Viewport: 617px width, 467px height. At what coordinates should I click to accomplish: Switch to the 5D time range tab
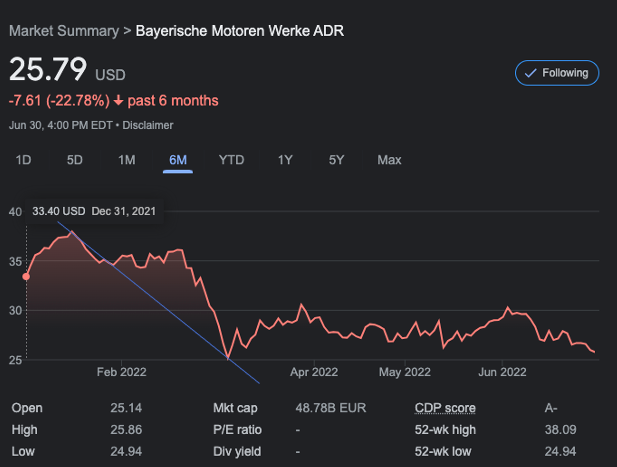click(x=74, y=160)
